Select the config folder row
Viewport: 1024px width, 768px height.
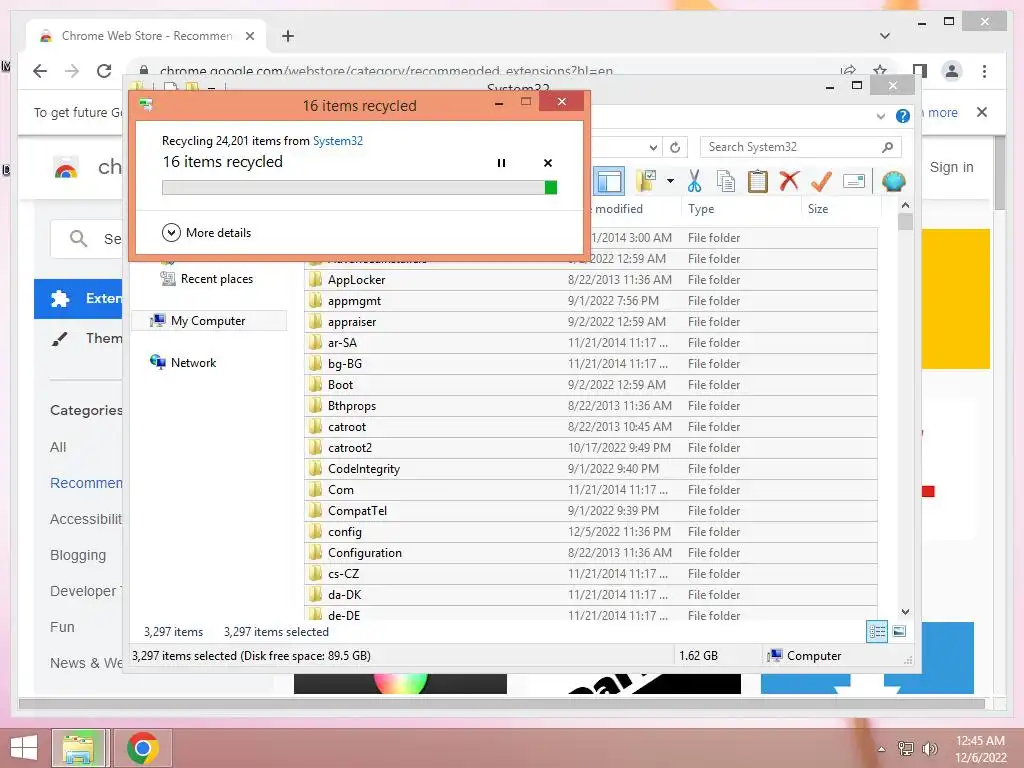[x=590, y=532]
